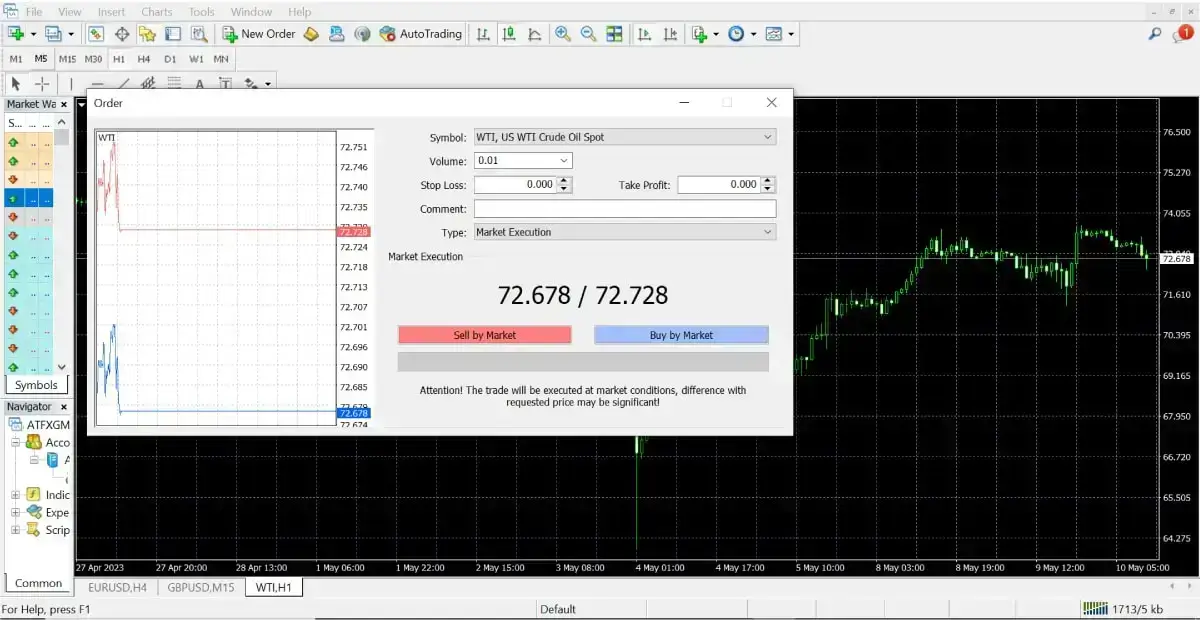Select the Vertical Line drawing tool

[71, 84]
